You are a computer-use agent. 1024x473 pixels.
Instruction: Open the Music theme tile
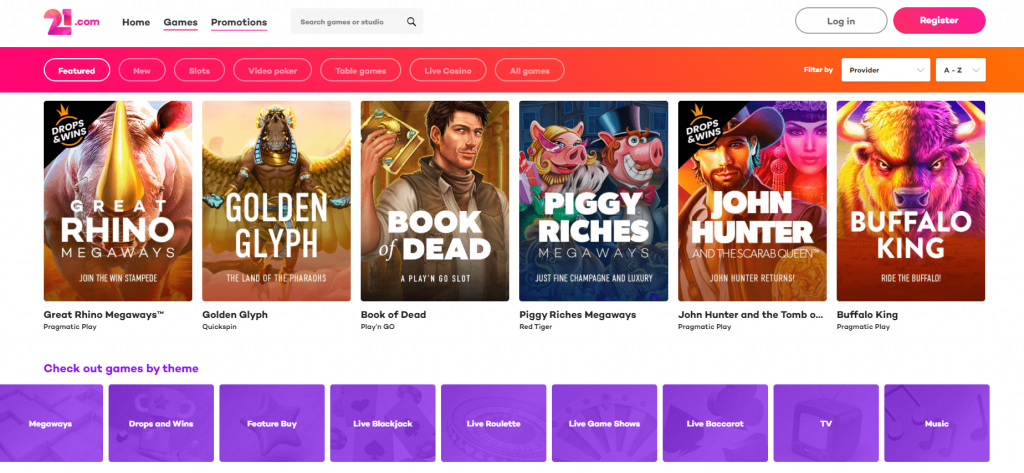point(936,424)
